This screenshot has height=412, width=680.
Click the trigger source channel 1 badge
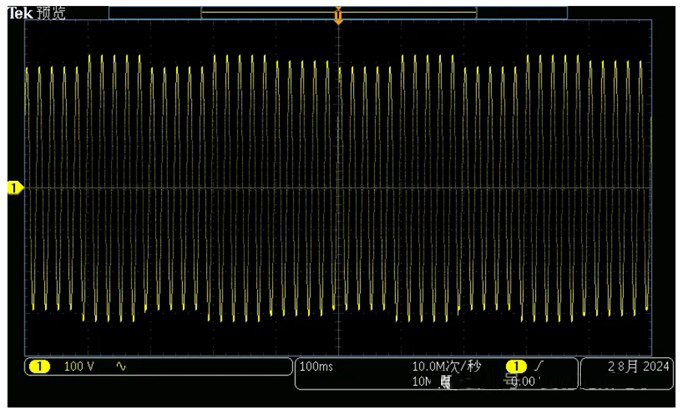(x=516, y=367)
